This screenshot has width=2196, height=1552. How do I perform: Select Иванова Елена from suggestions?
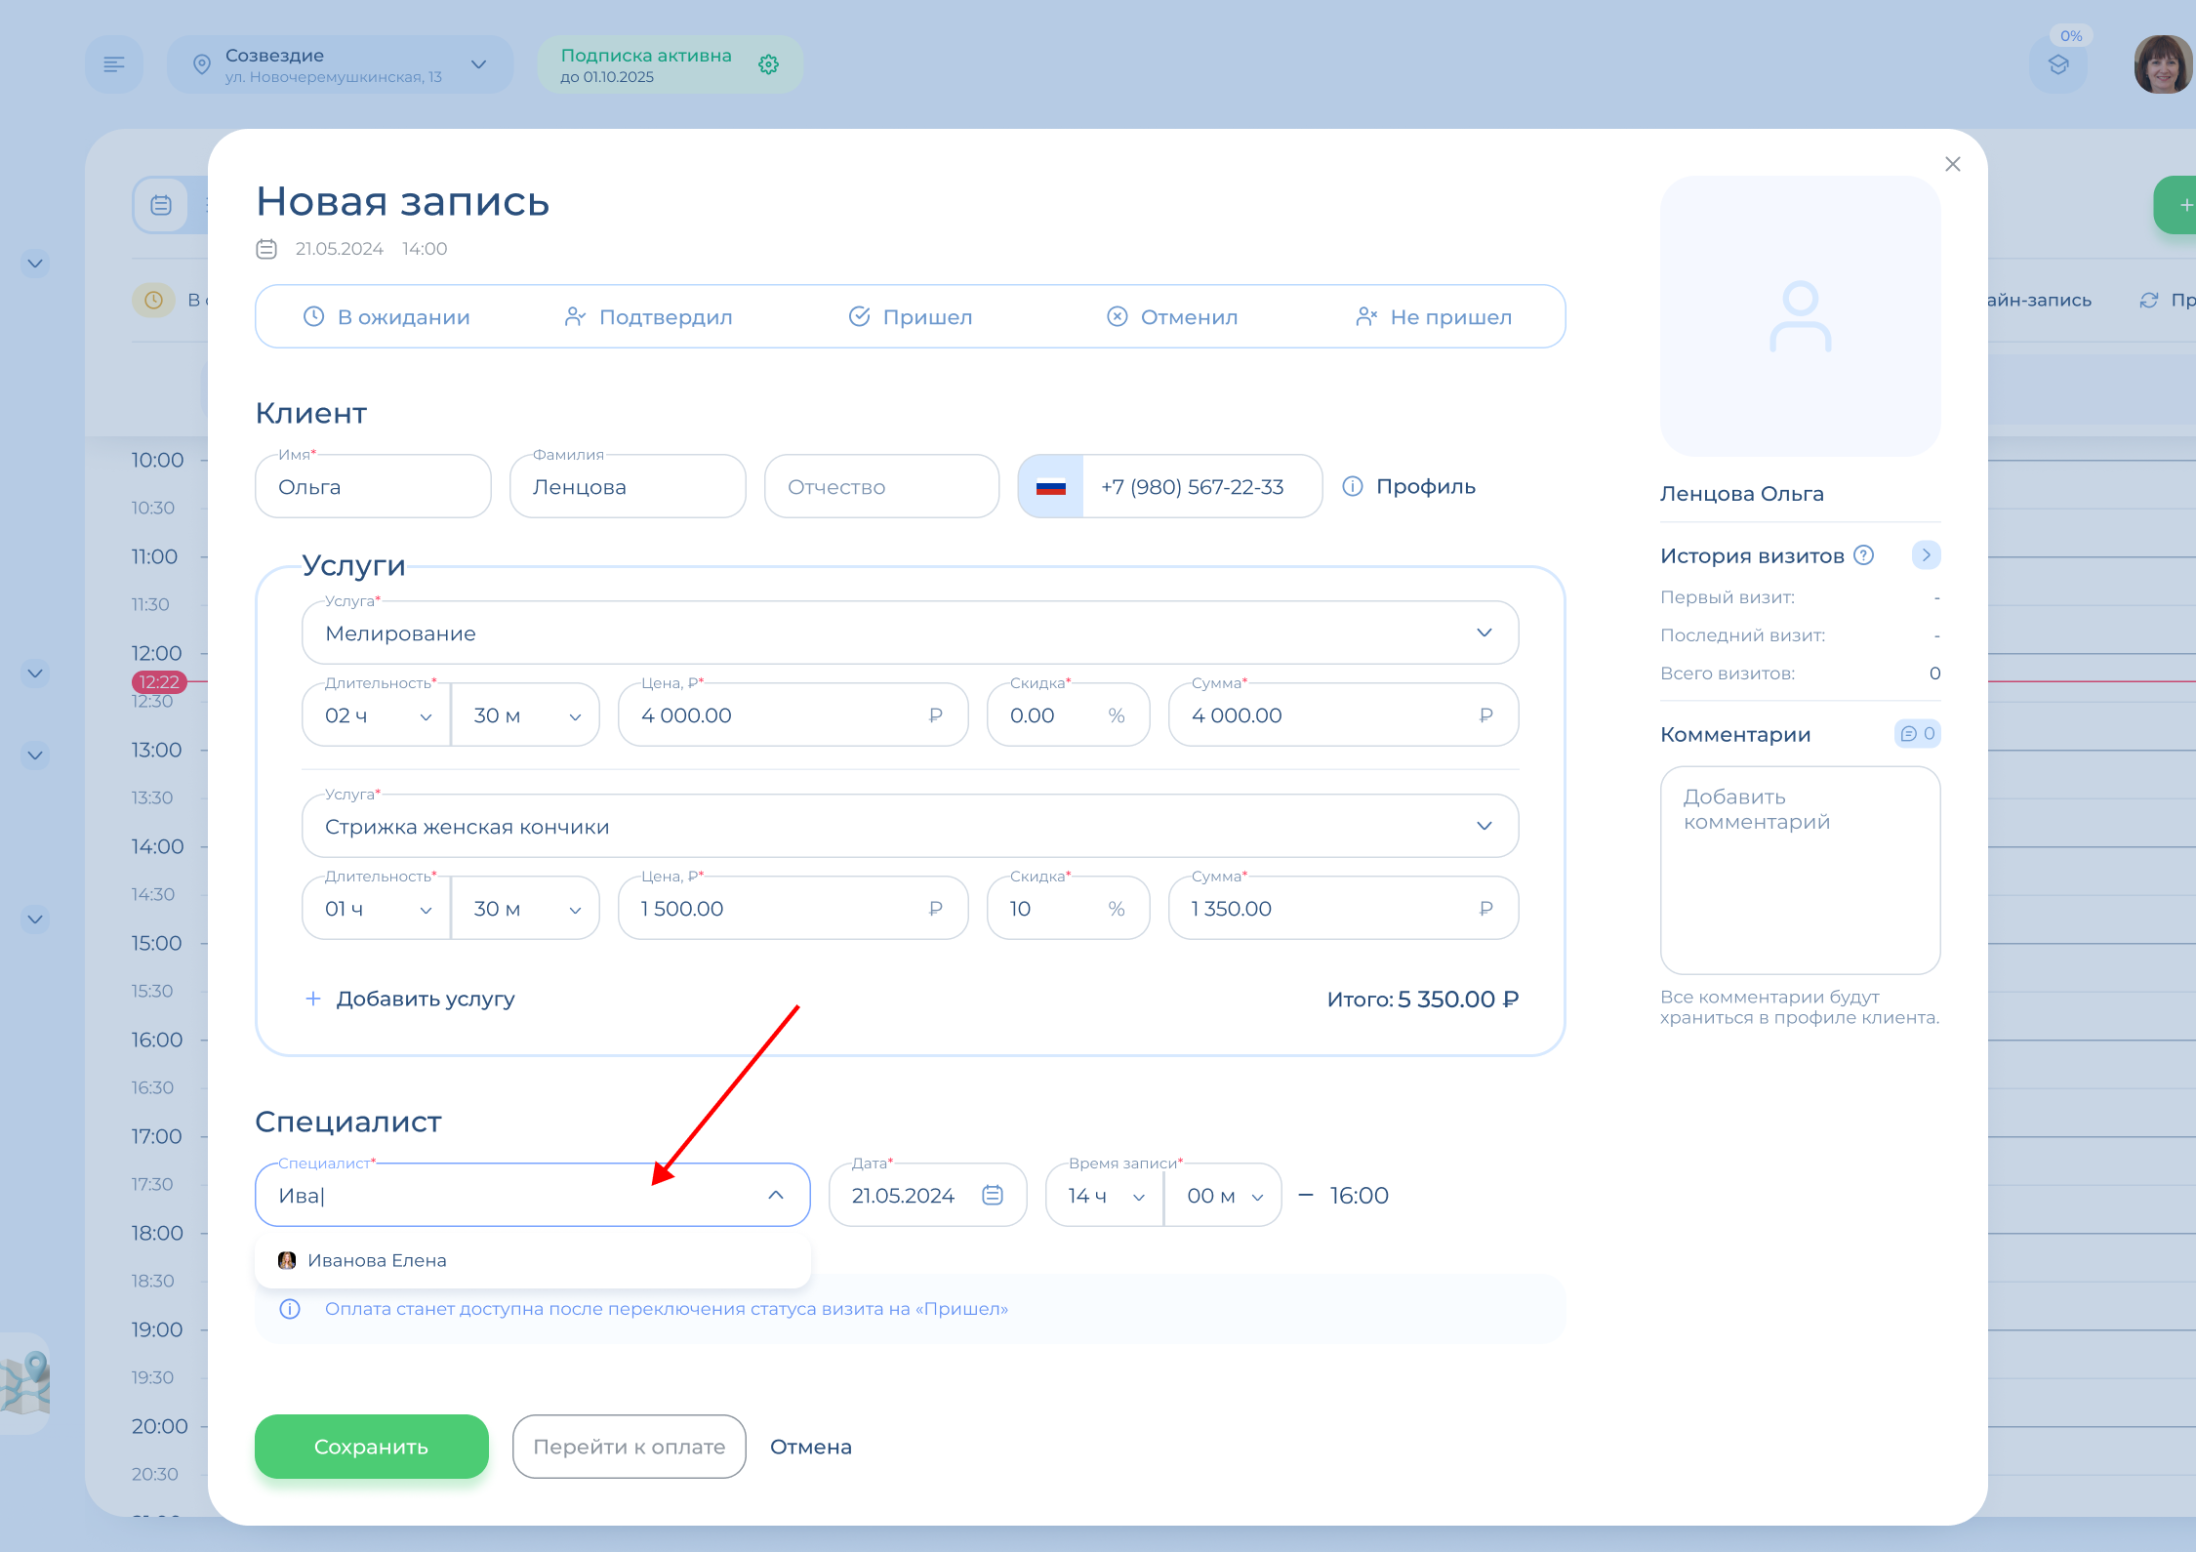[376, 1260]
